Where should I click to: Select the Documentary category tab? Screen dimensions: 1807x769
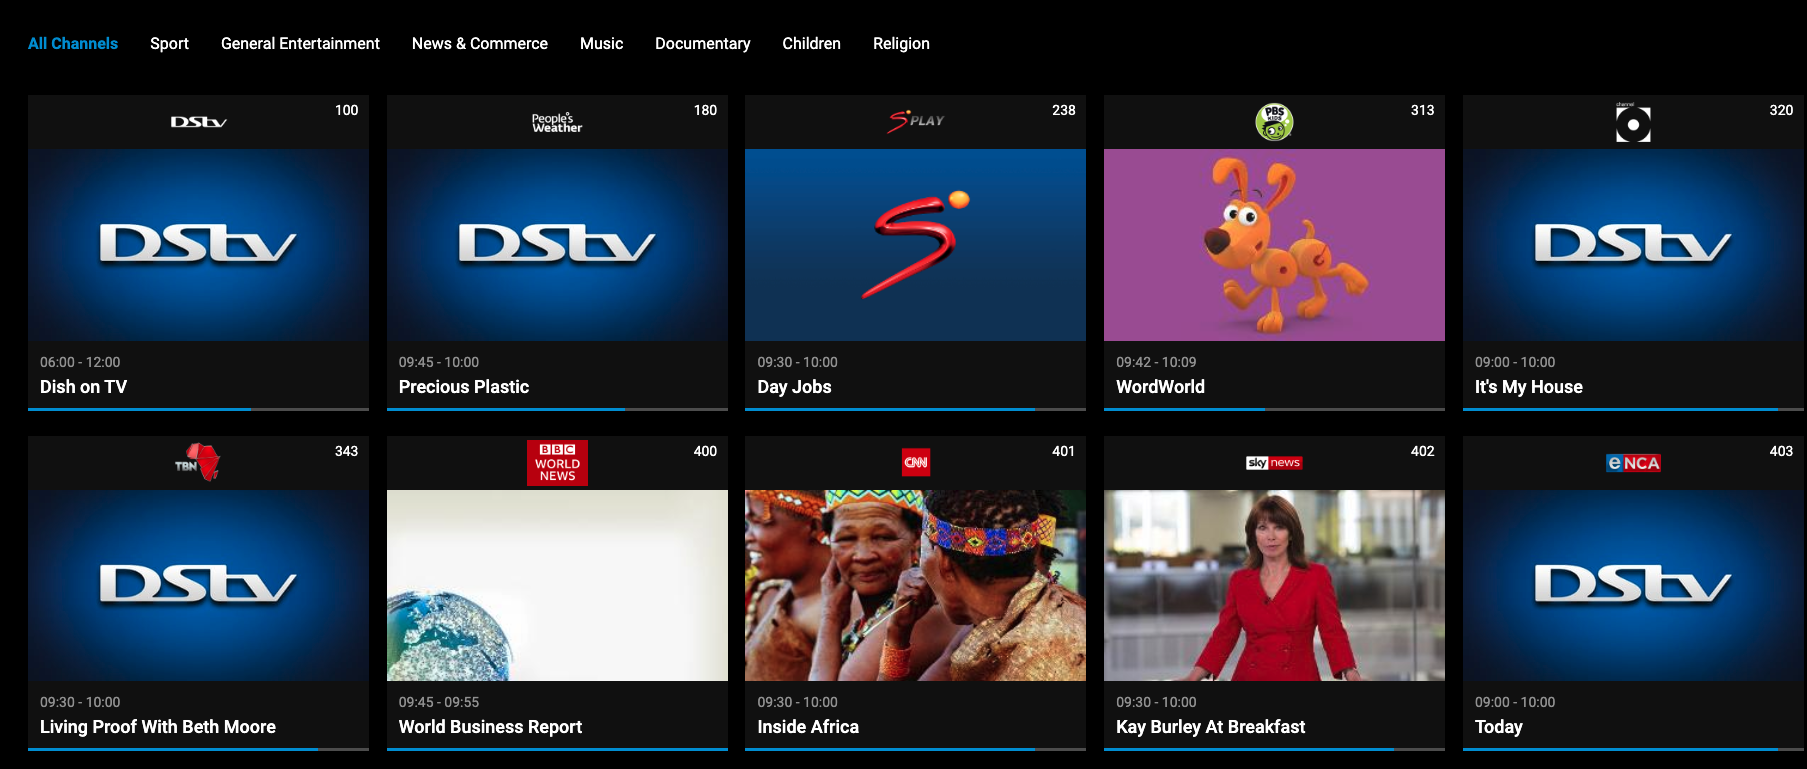click(x=702, y=44)
